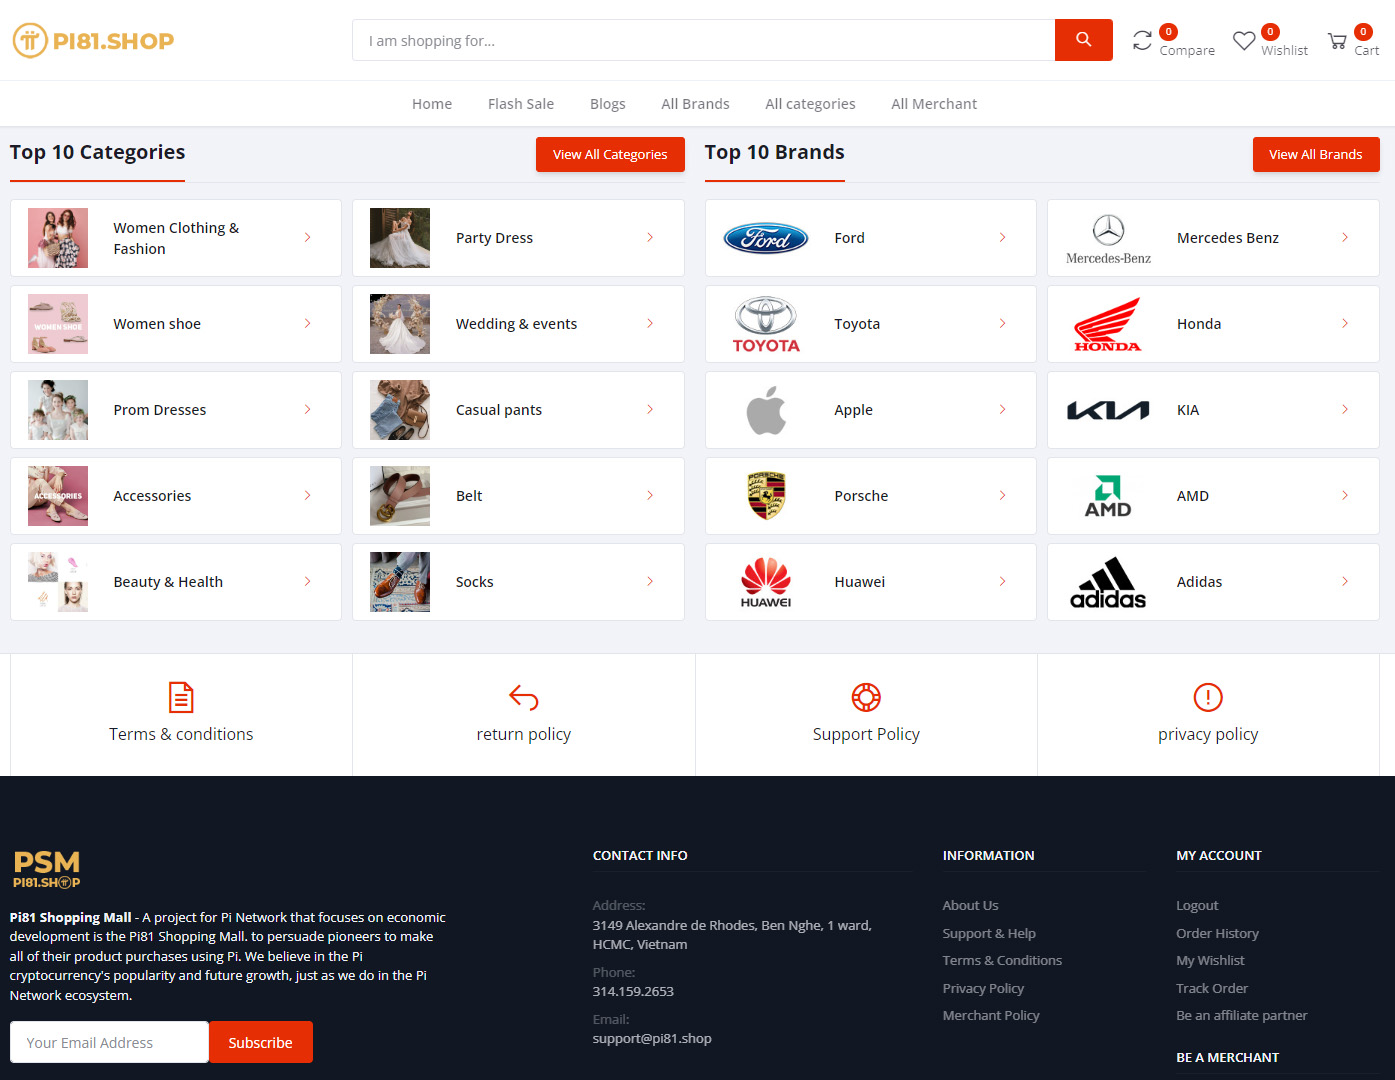Open the shopping Cart icon
The width and height of the screenshot is (1395, 1080).
pos(1337,41)
